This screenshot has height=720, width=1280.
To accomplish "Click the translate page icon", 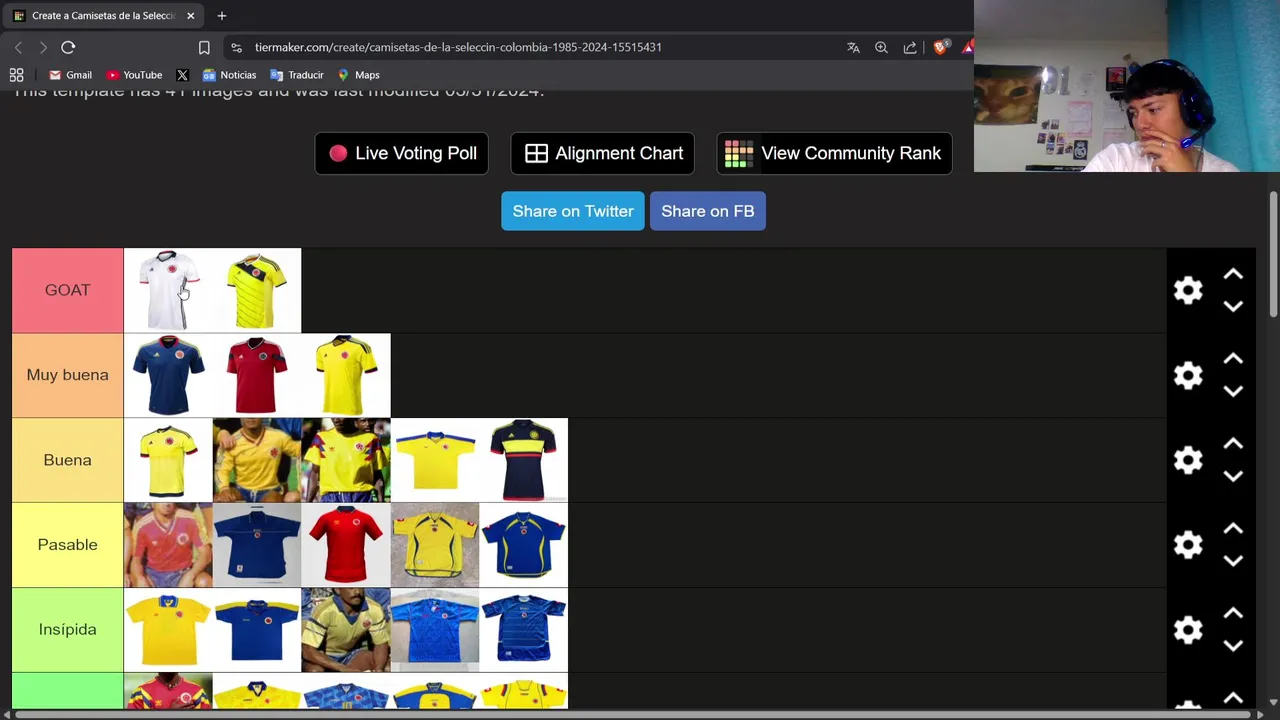I will point(853,47).
